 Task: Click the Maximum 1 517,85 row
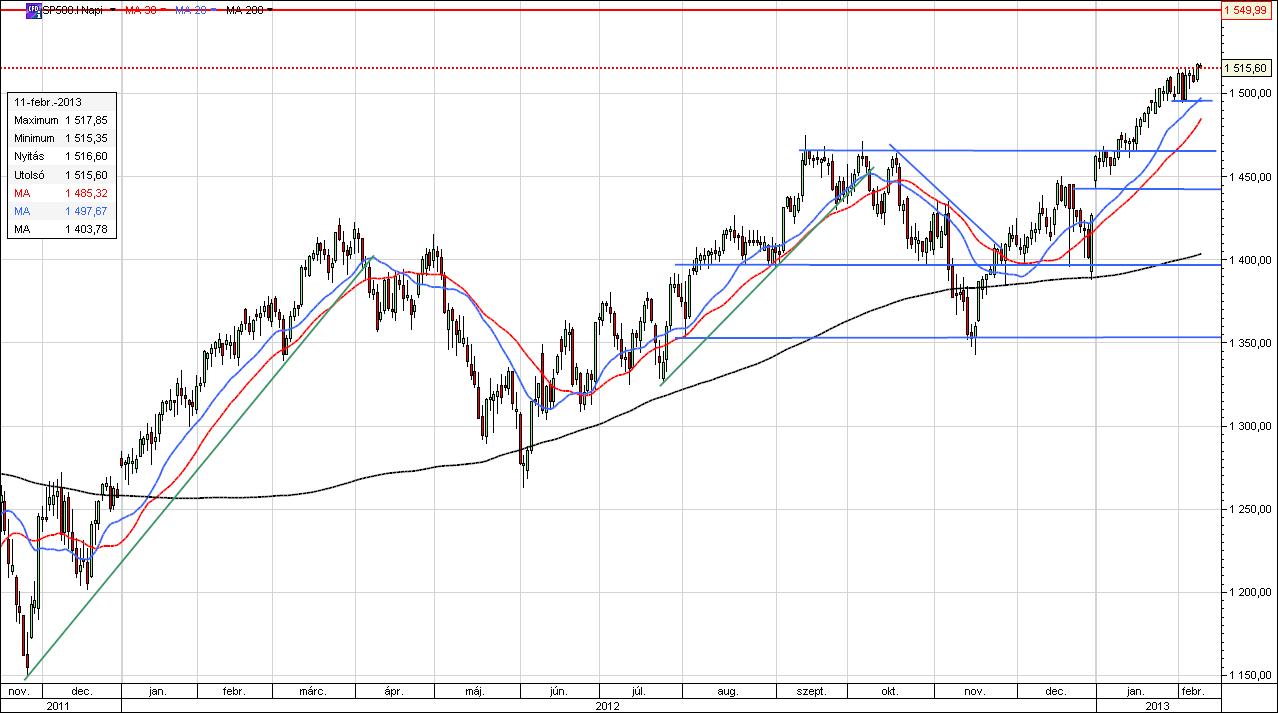[x=61, y=120]
